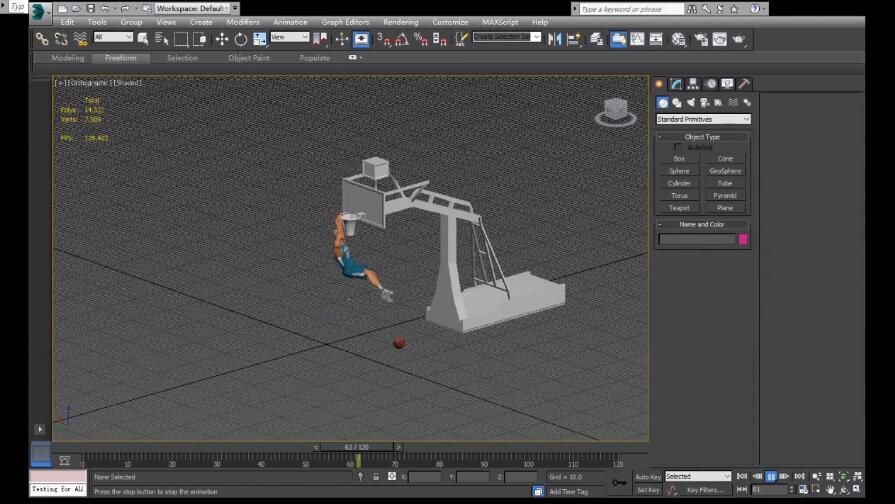
Task: Open the Graph Editors menu
Action: tap(345, 22)
